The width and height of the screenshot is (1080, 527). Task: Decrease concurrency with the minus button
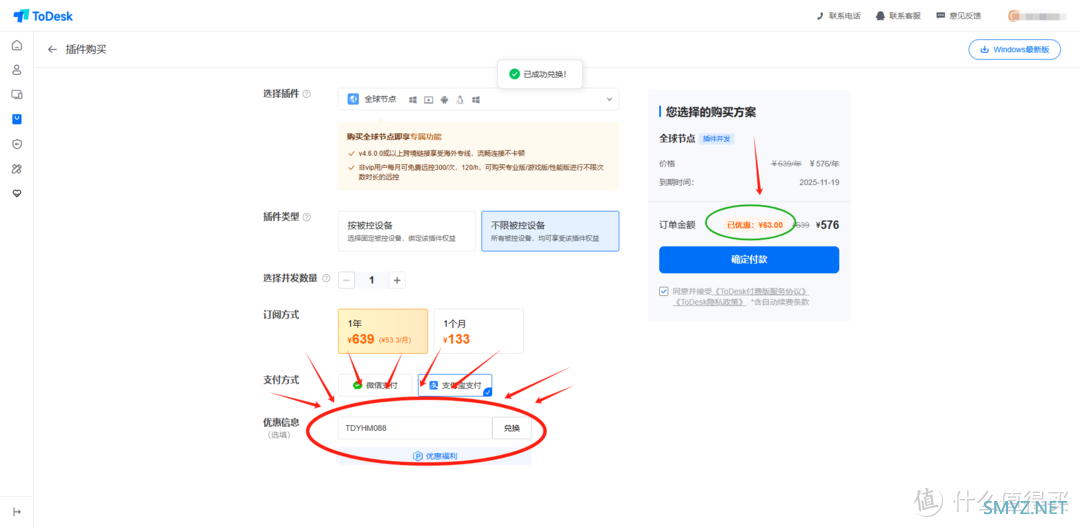[347, 280]
